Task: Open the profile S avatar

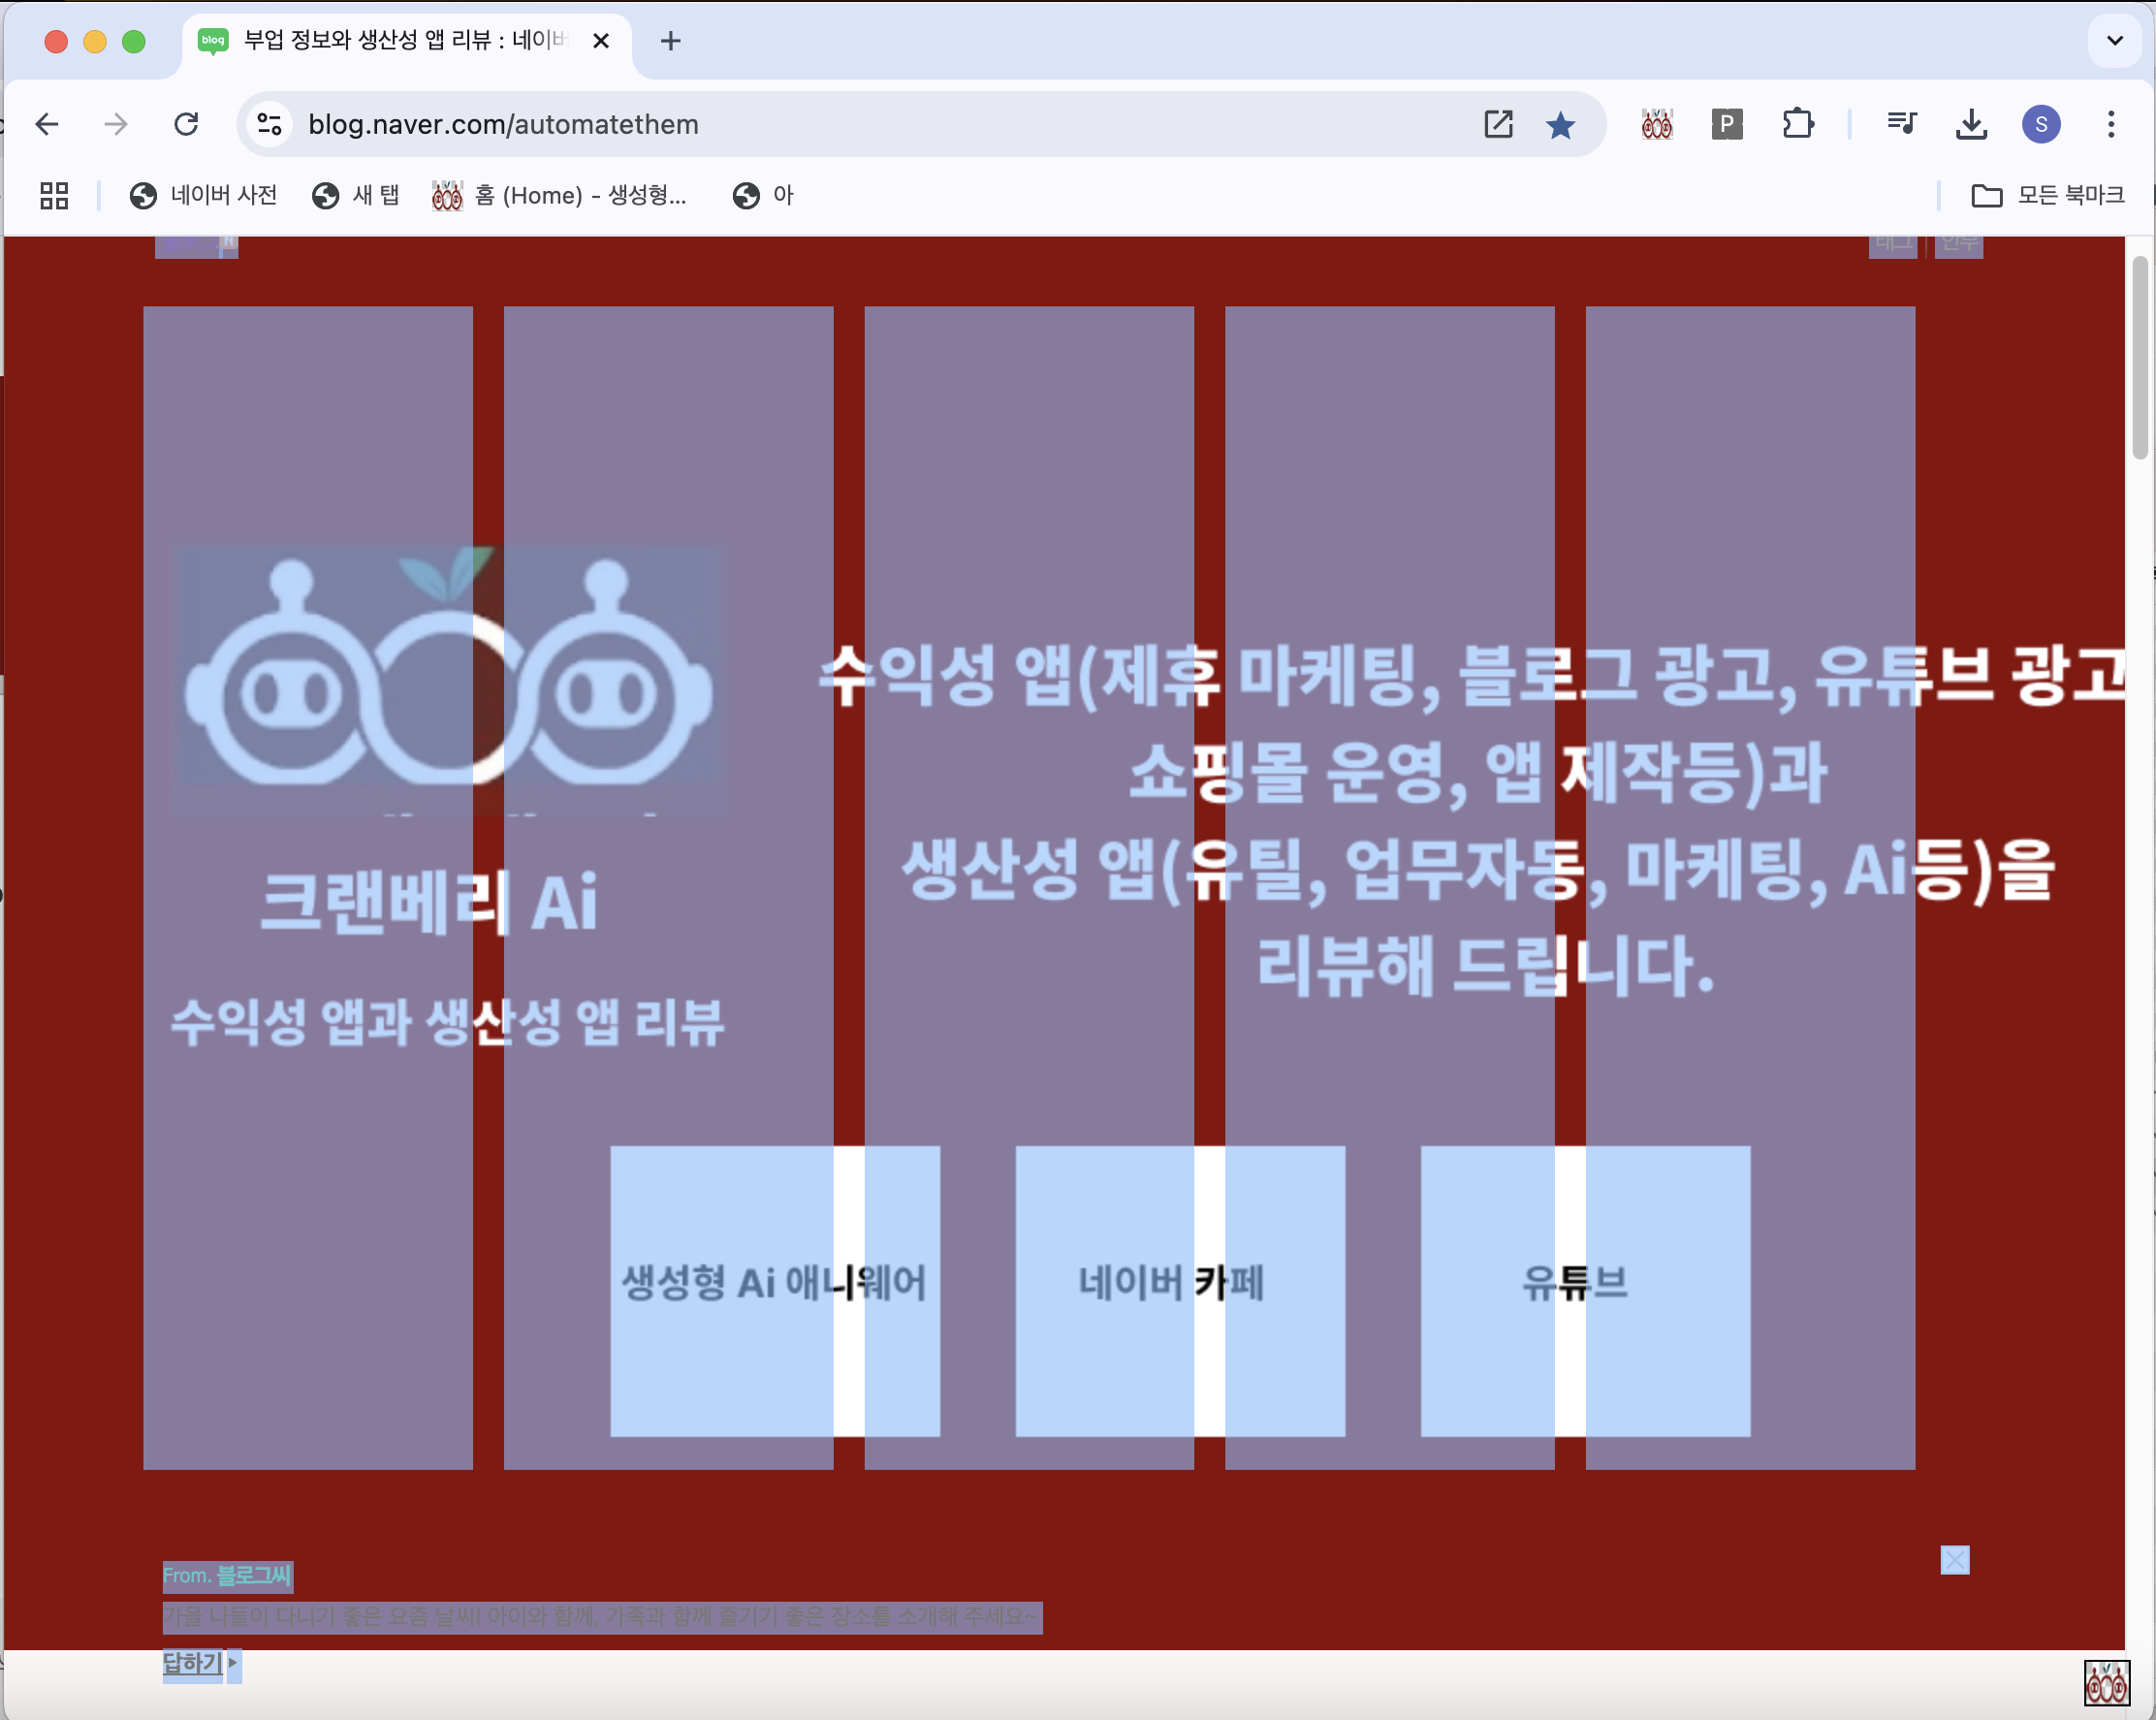Action: (x=2041, y=124)
